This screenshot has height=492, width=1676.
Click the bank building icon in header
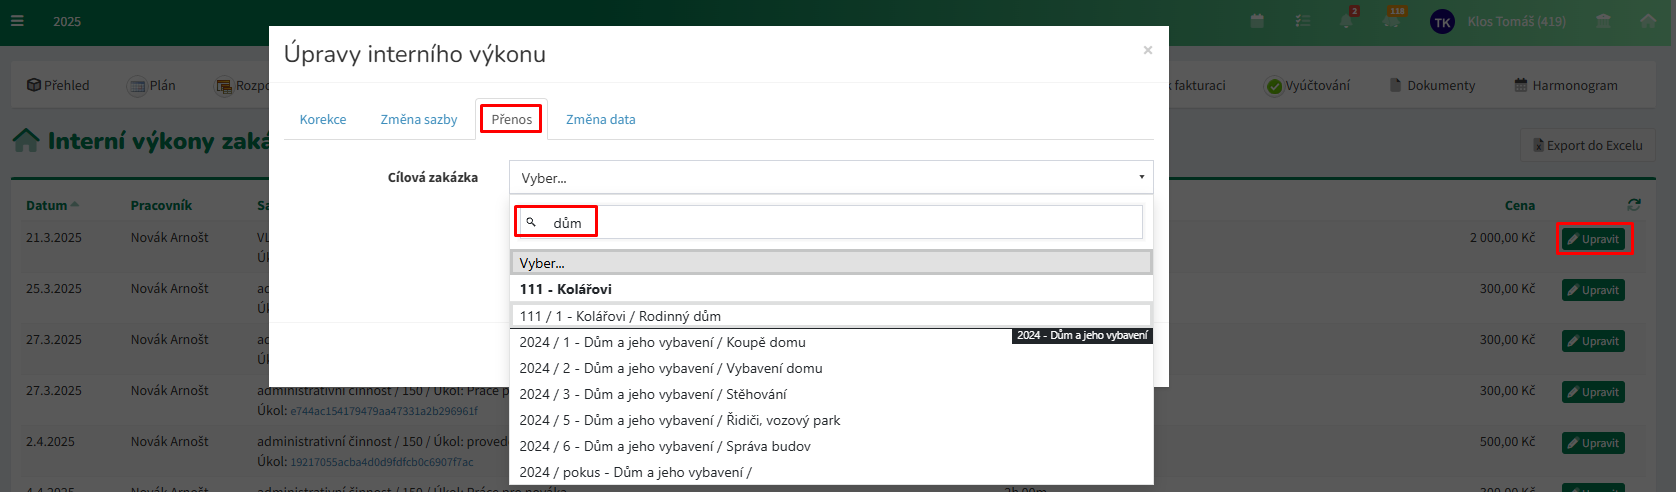(x=1603, y=21)
